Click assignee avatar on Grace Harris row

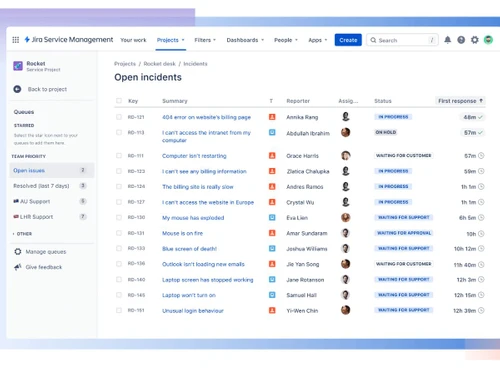(x=346, y=155)
